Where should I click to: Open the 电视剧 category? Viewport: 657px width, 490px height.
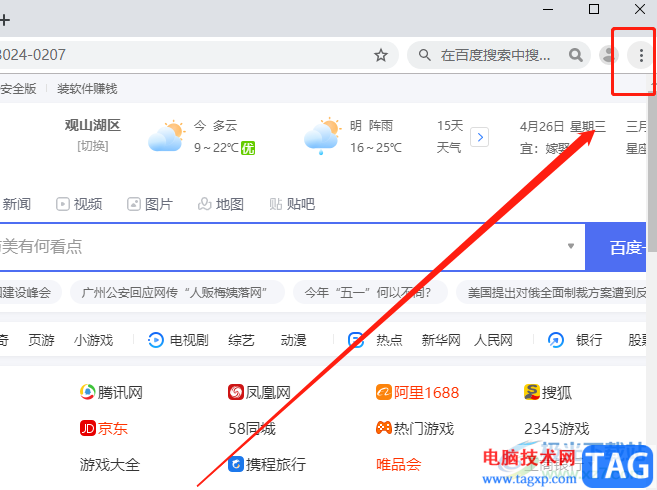click(x=189, y=340)
